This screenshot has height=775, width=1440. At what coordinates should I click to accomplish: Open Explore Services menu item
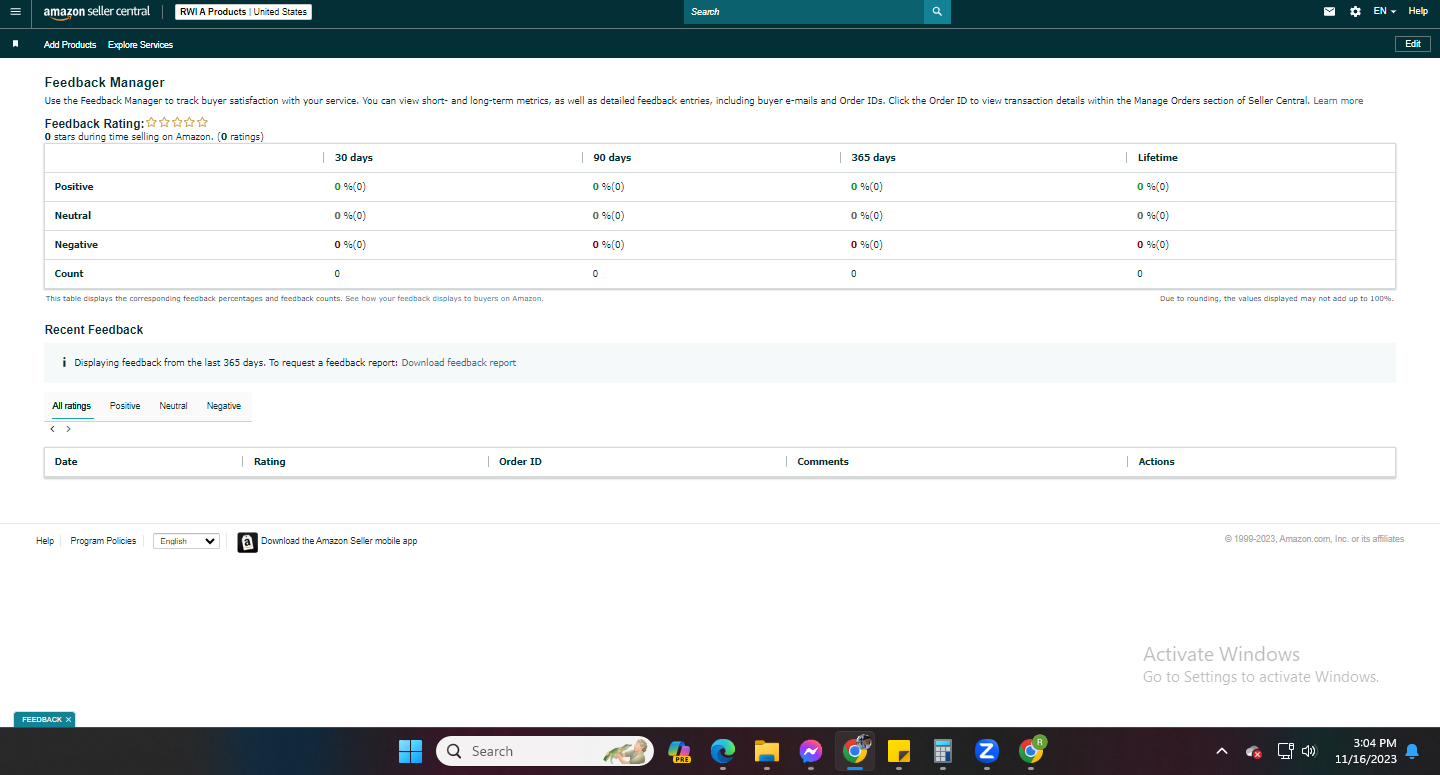pos(140,45)
